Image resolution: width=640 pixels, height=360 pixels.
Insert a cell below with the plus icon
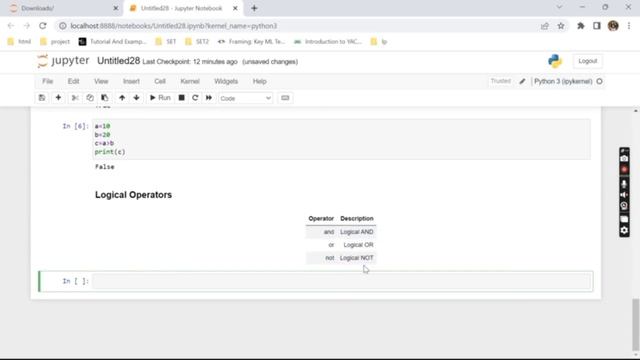58,98
